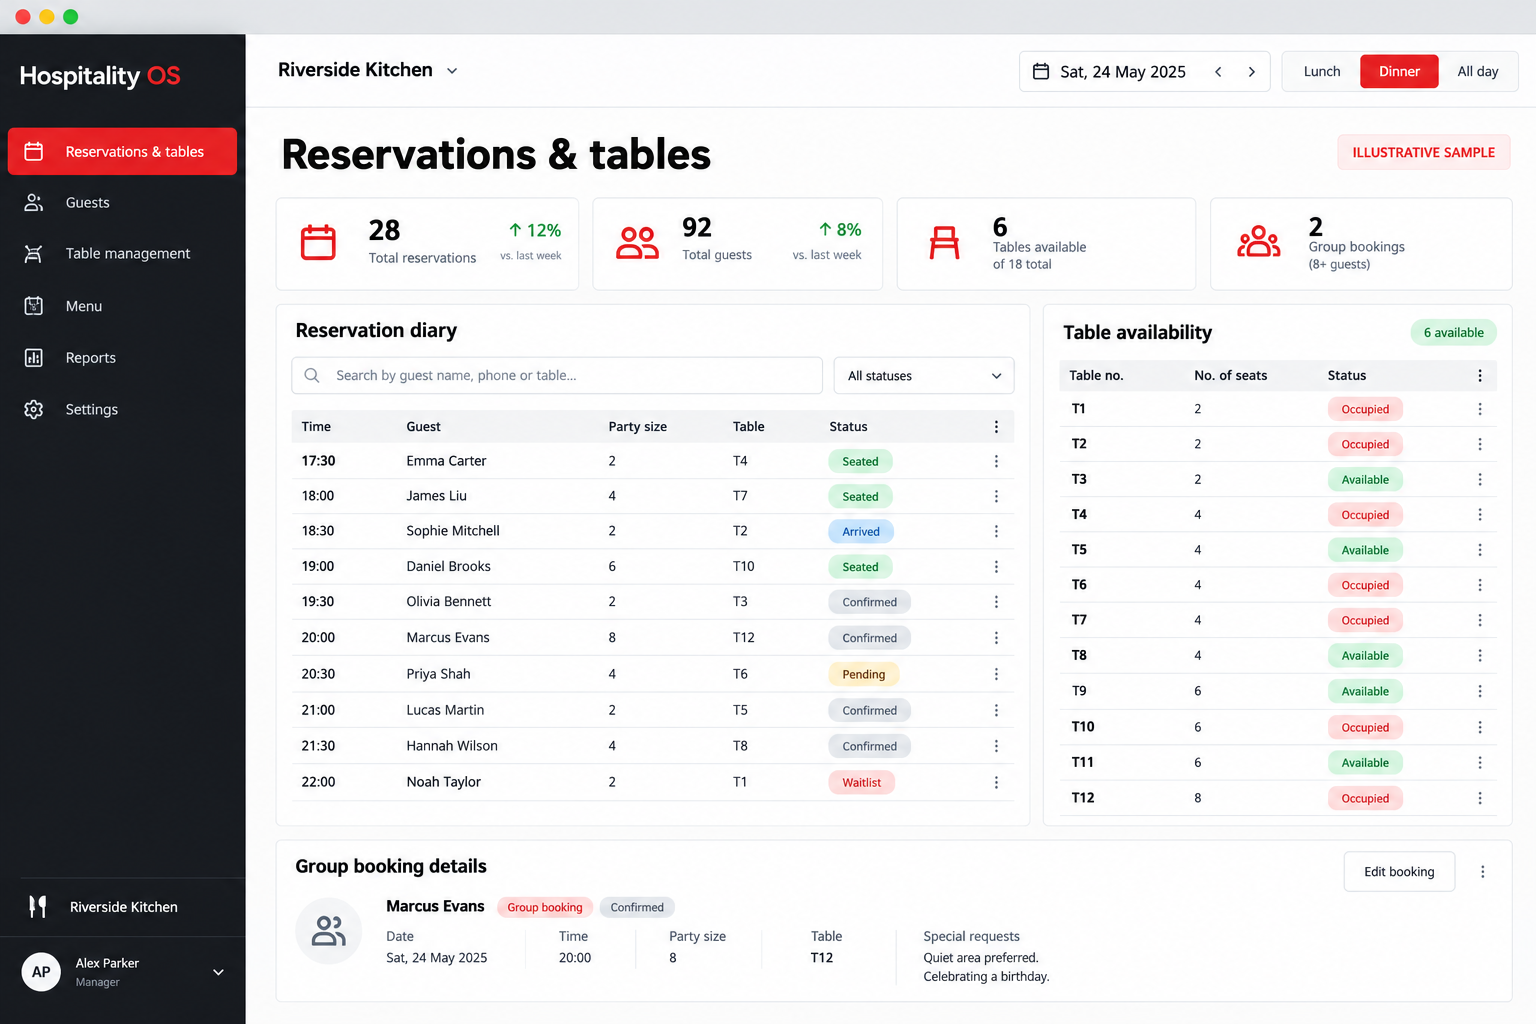Open options for table T1
This screenshot has width=1536, height=1024.
(x=1480, y=409)
